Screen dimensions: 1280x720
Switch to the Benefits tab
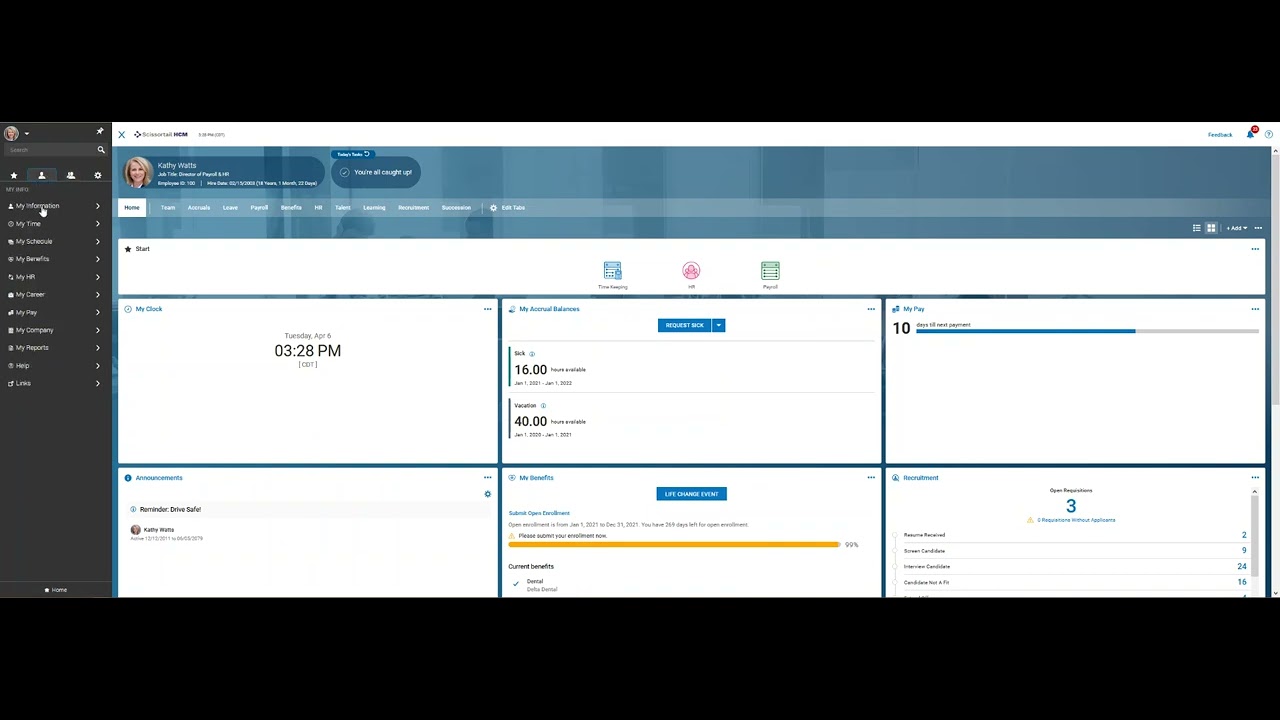click(291, 208)
